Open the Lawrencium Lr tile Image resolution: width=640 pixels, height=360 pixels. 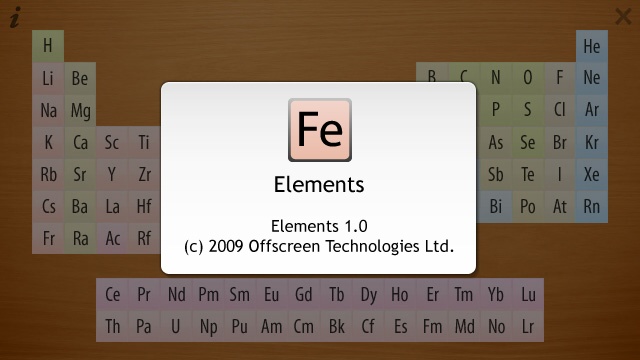point(528,326)
